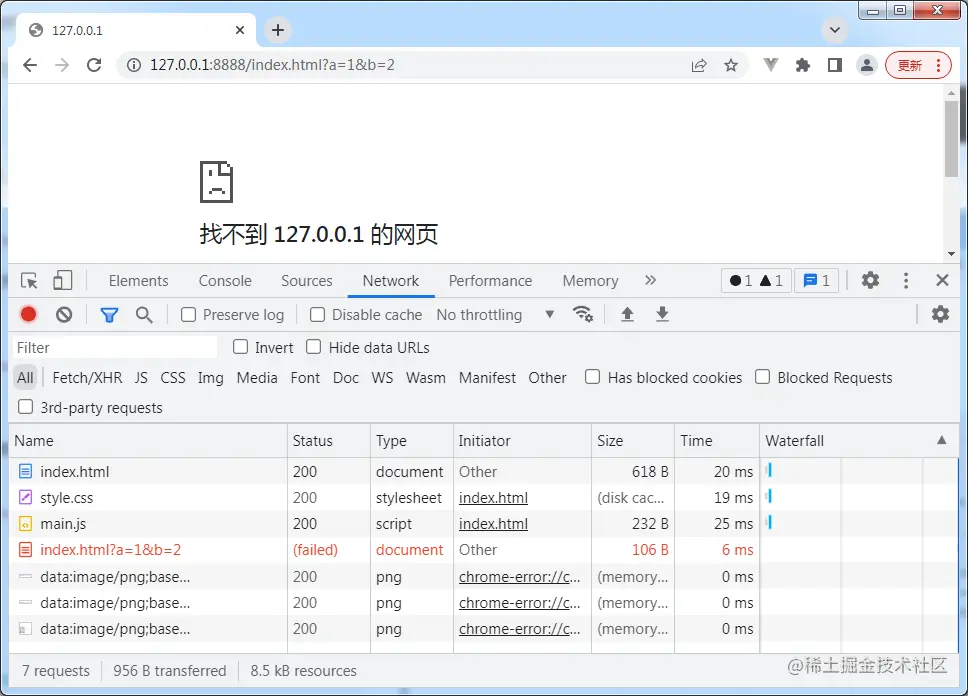This screenshot has height=696, width=968.
Task: Check Blocked Requests
Action: tap(762, 377)
